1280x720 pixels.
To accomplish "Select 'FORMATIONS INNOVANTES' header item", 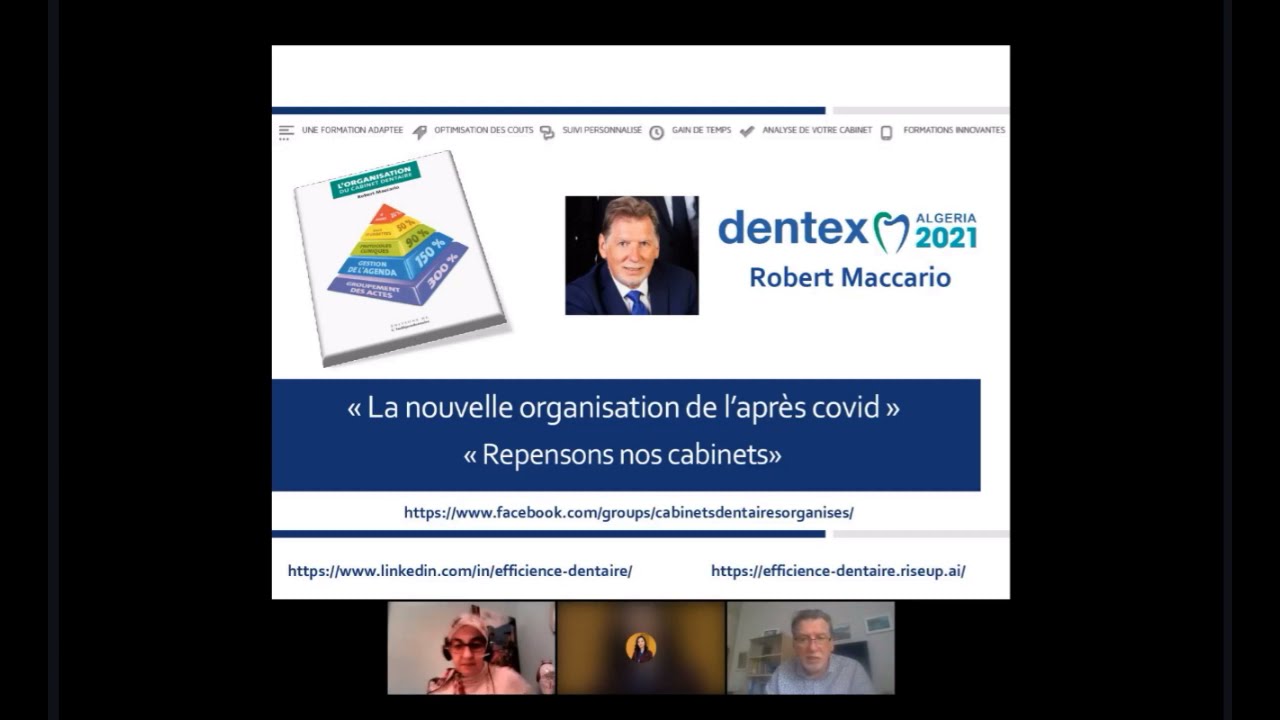I will [x=954, y=131].
